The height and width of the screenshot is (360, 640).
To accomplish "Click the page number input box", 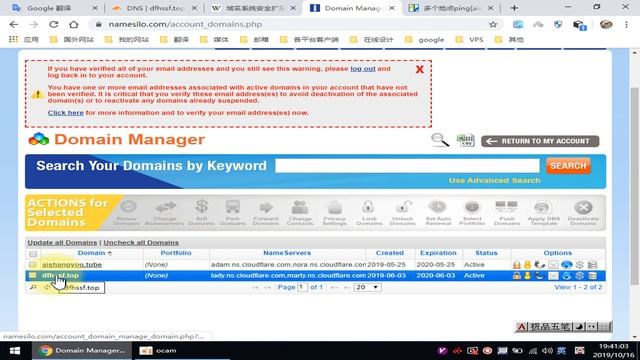I will click(x=302, y=287).
